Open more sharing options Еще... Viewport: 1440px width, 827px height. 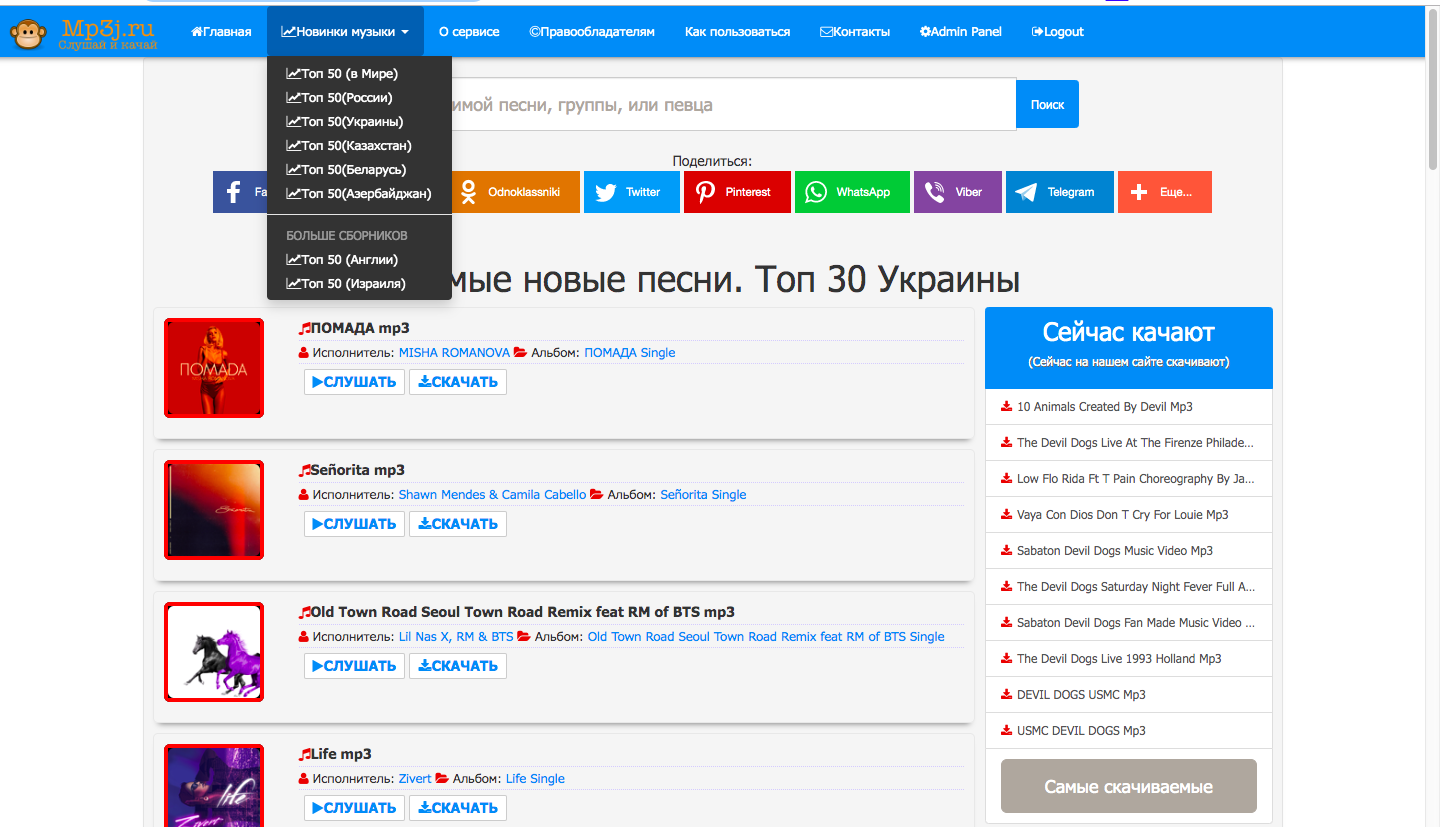(x=1165, y=192)
